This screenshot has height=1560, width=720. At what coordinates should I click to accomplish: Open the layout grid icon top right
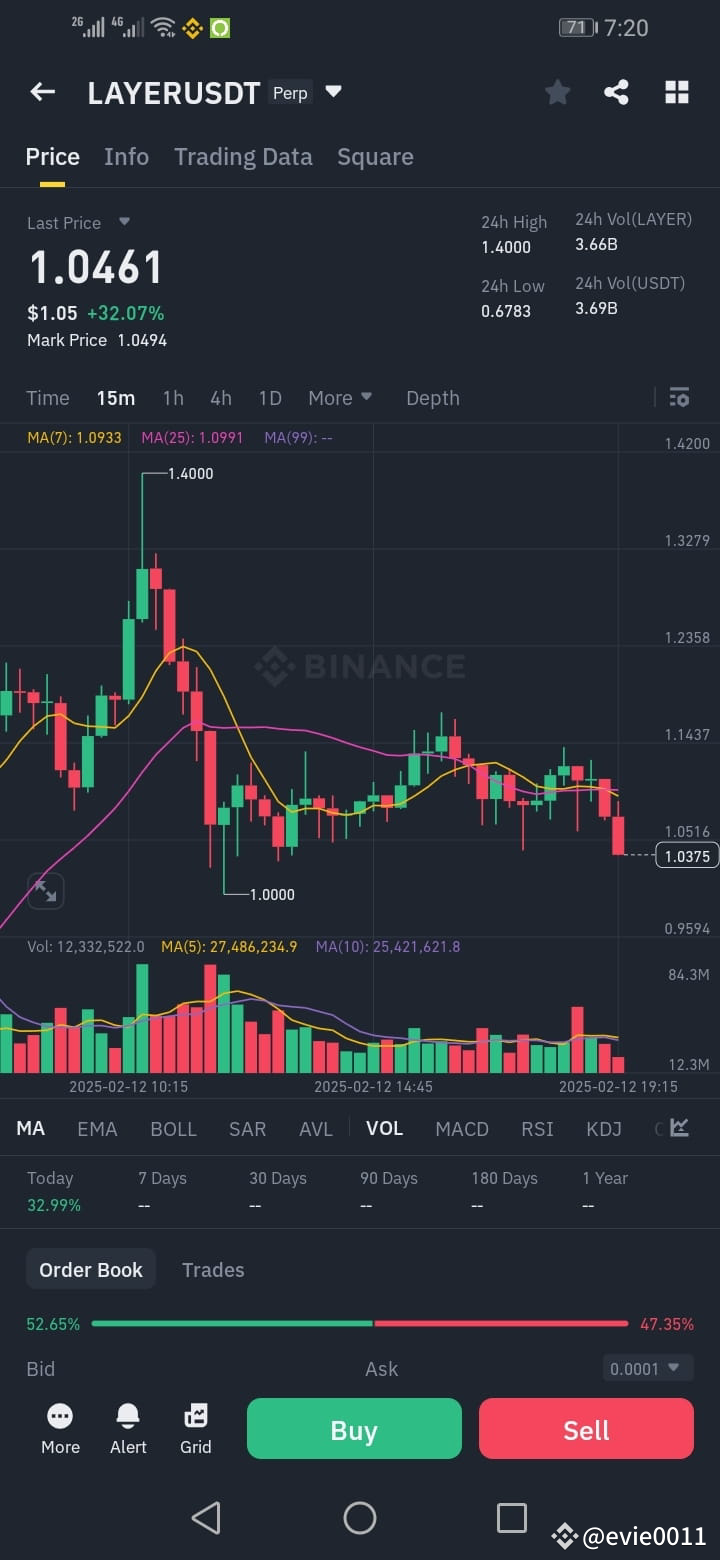[677, 92]
